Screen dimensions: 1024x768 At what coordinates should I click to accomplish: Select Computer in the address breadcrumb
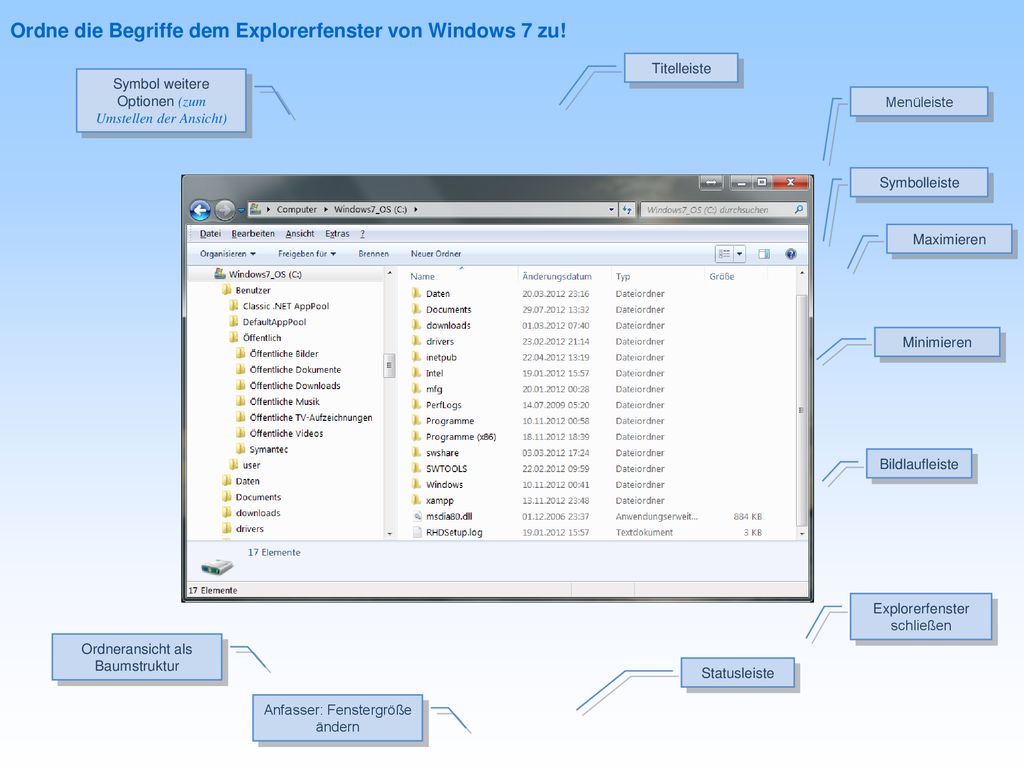click(296, 210)
